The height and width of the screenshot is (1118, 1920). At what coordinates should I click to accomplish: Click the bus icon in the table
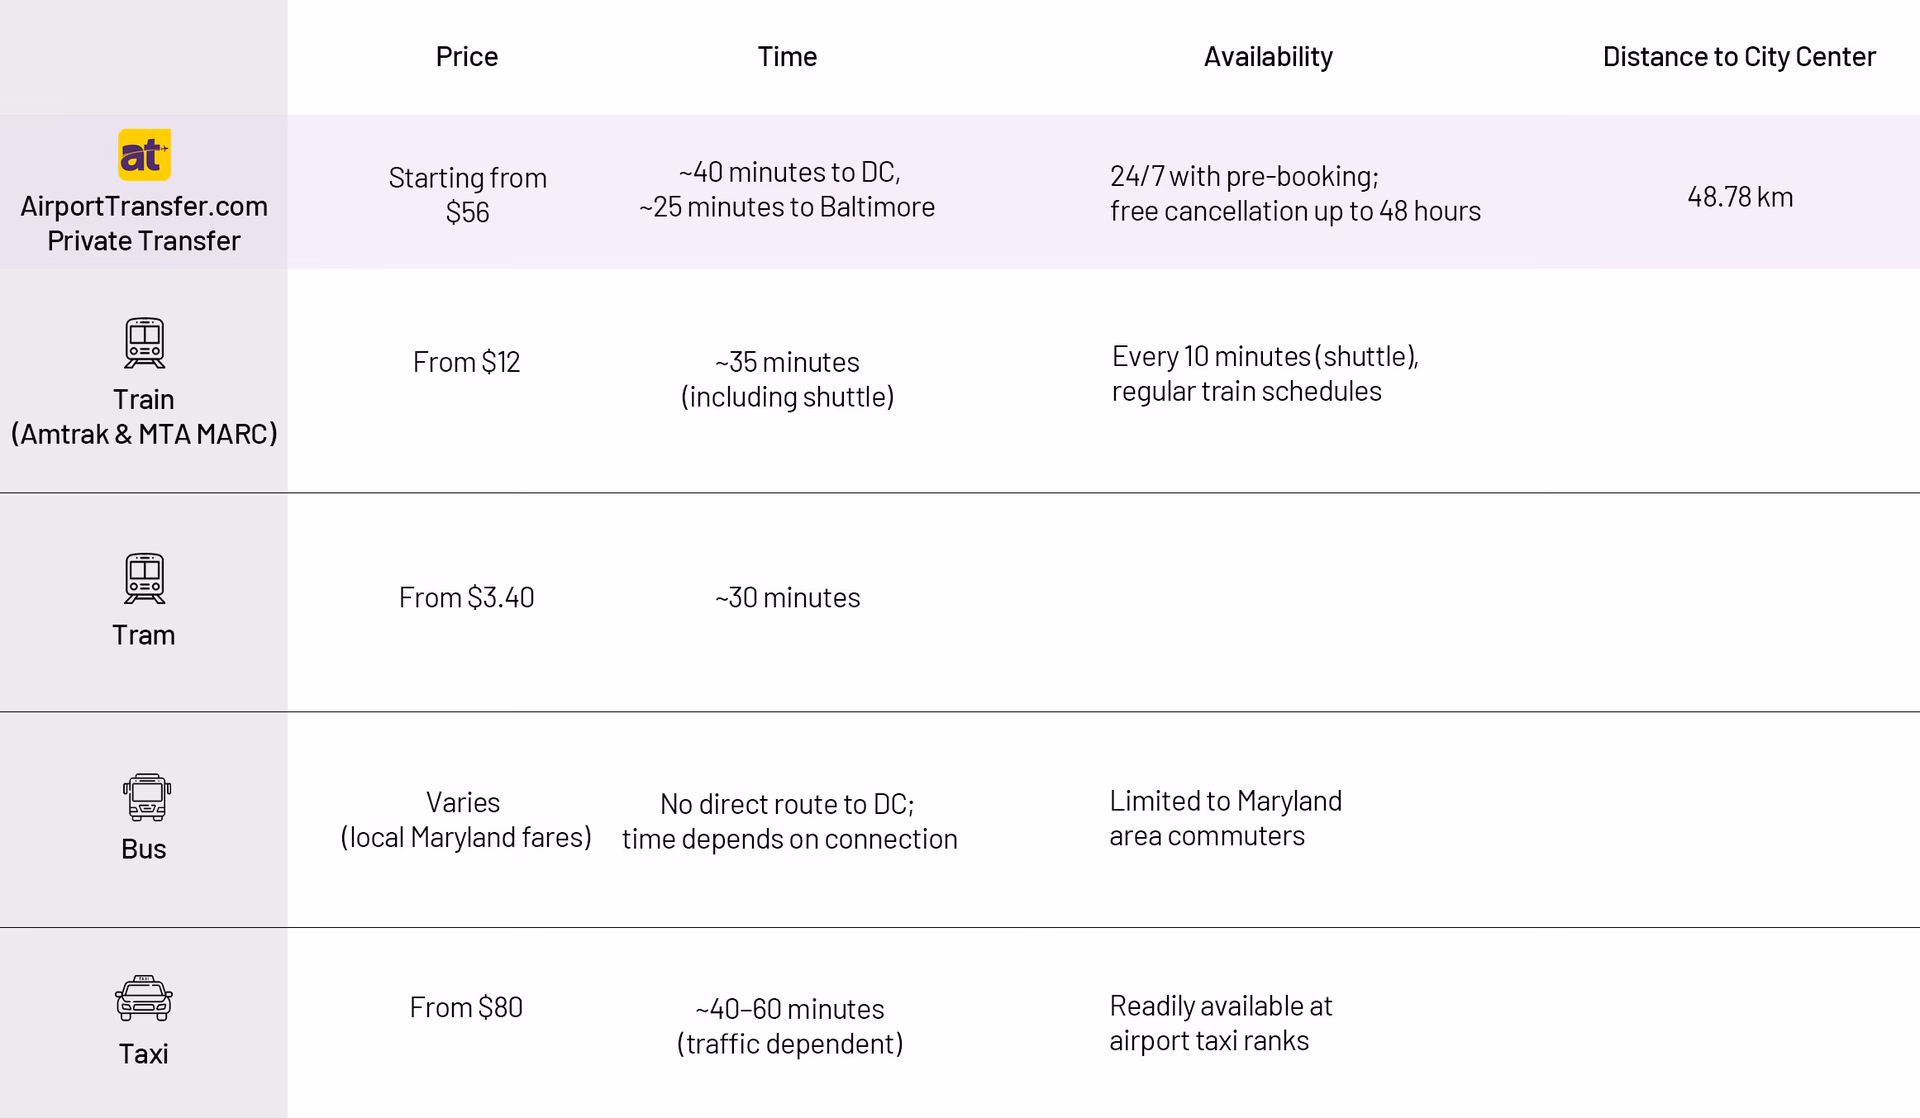click(146, 797)
